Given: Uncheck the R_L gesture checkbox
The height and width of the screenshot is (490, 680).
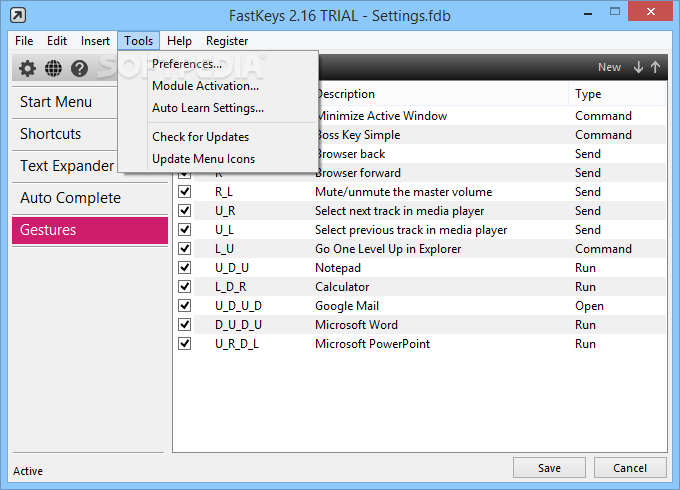Looking at the screenshot, I should 185,191.
